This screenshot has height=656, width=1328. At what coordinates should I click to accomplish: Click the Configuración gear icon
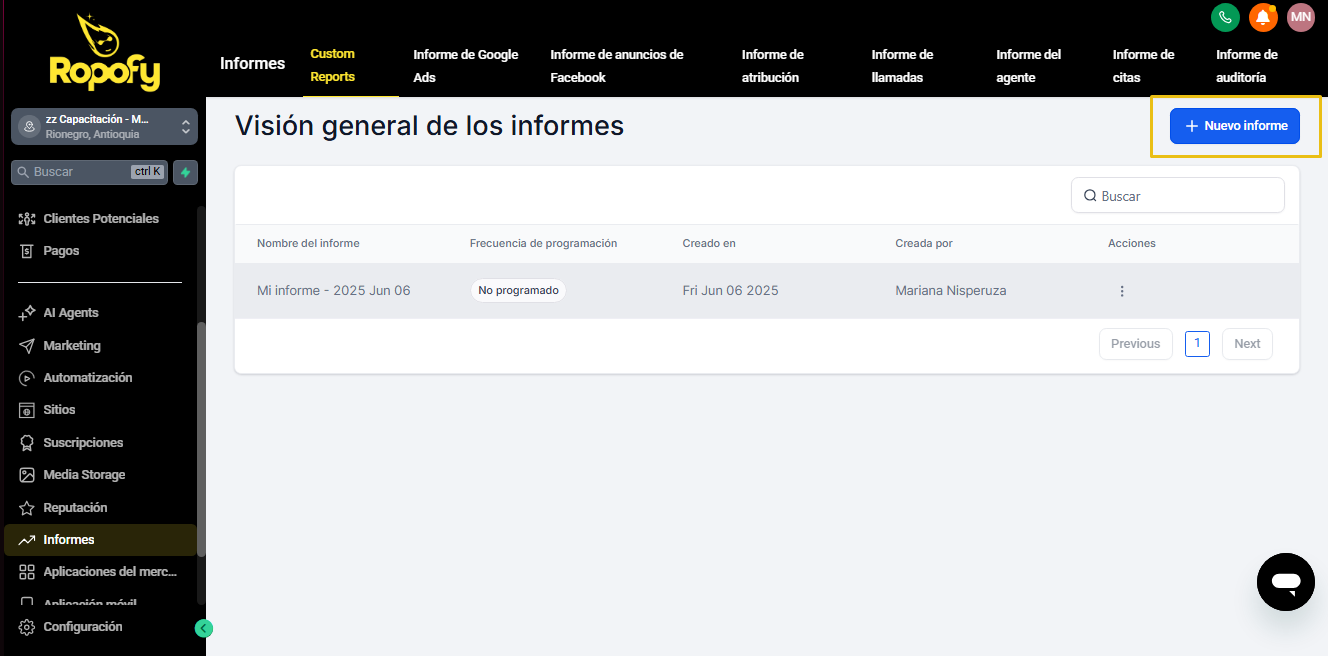[27, 627]
